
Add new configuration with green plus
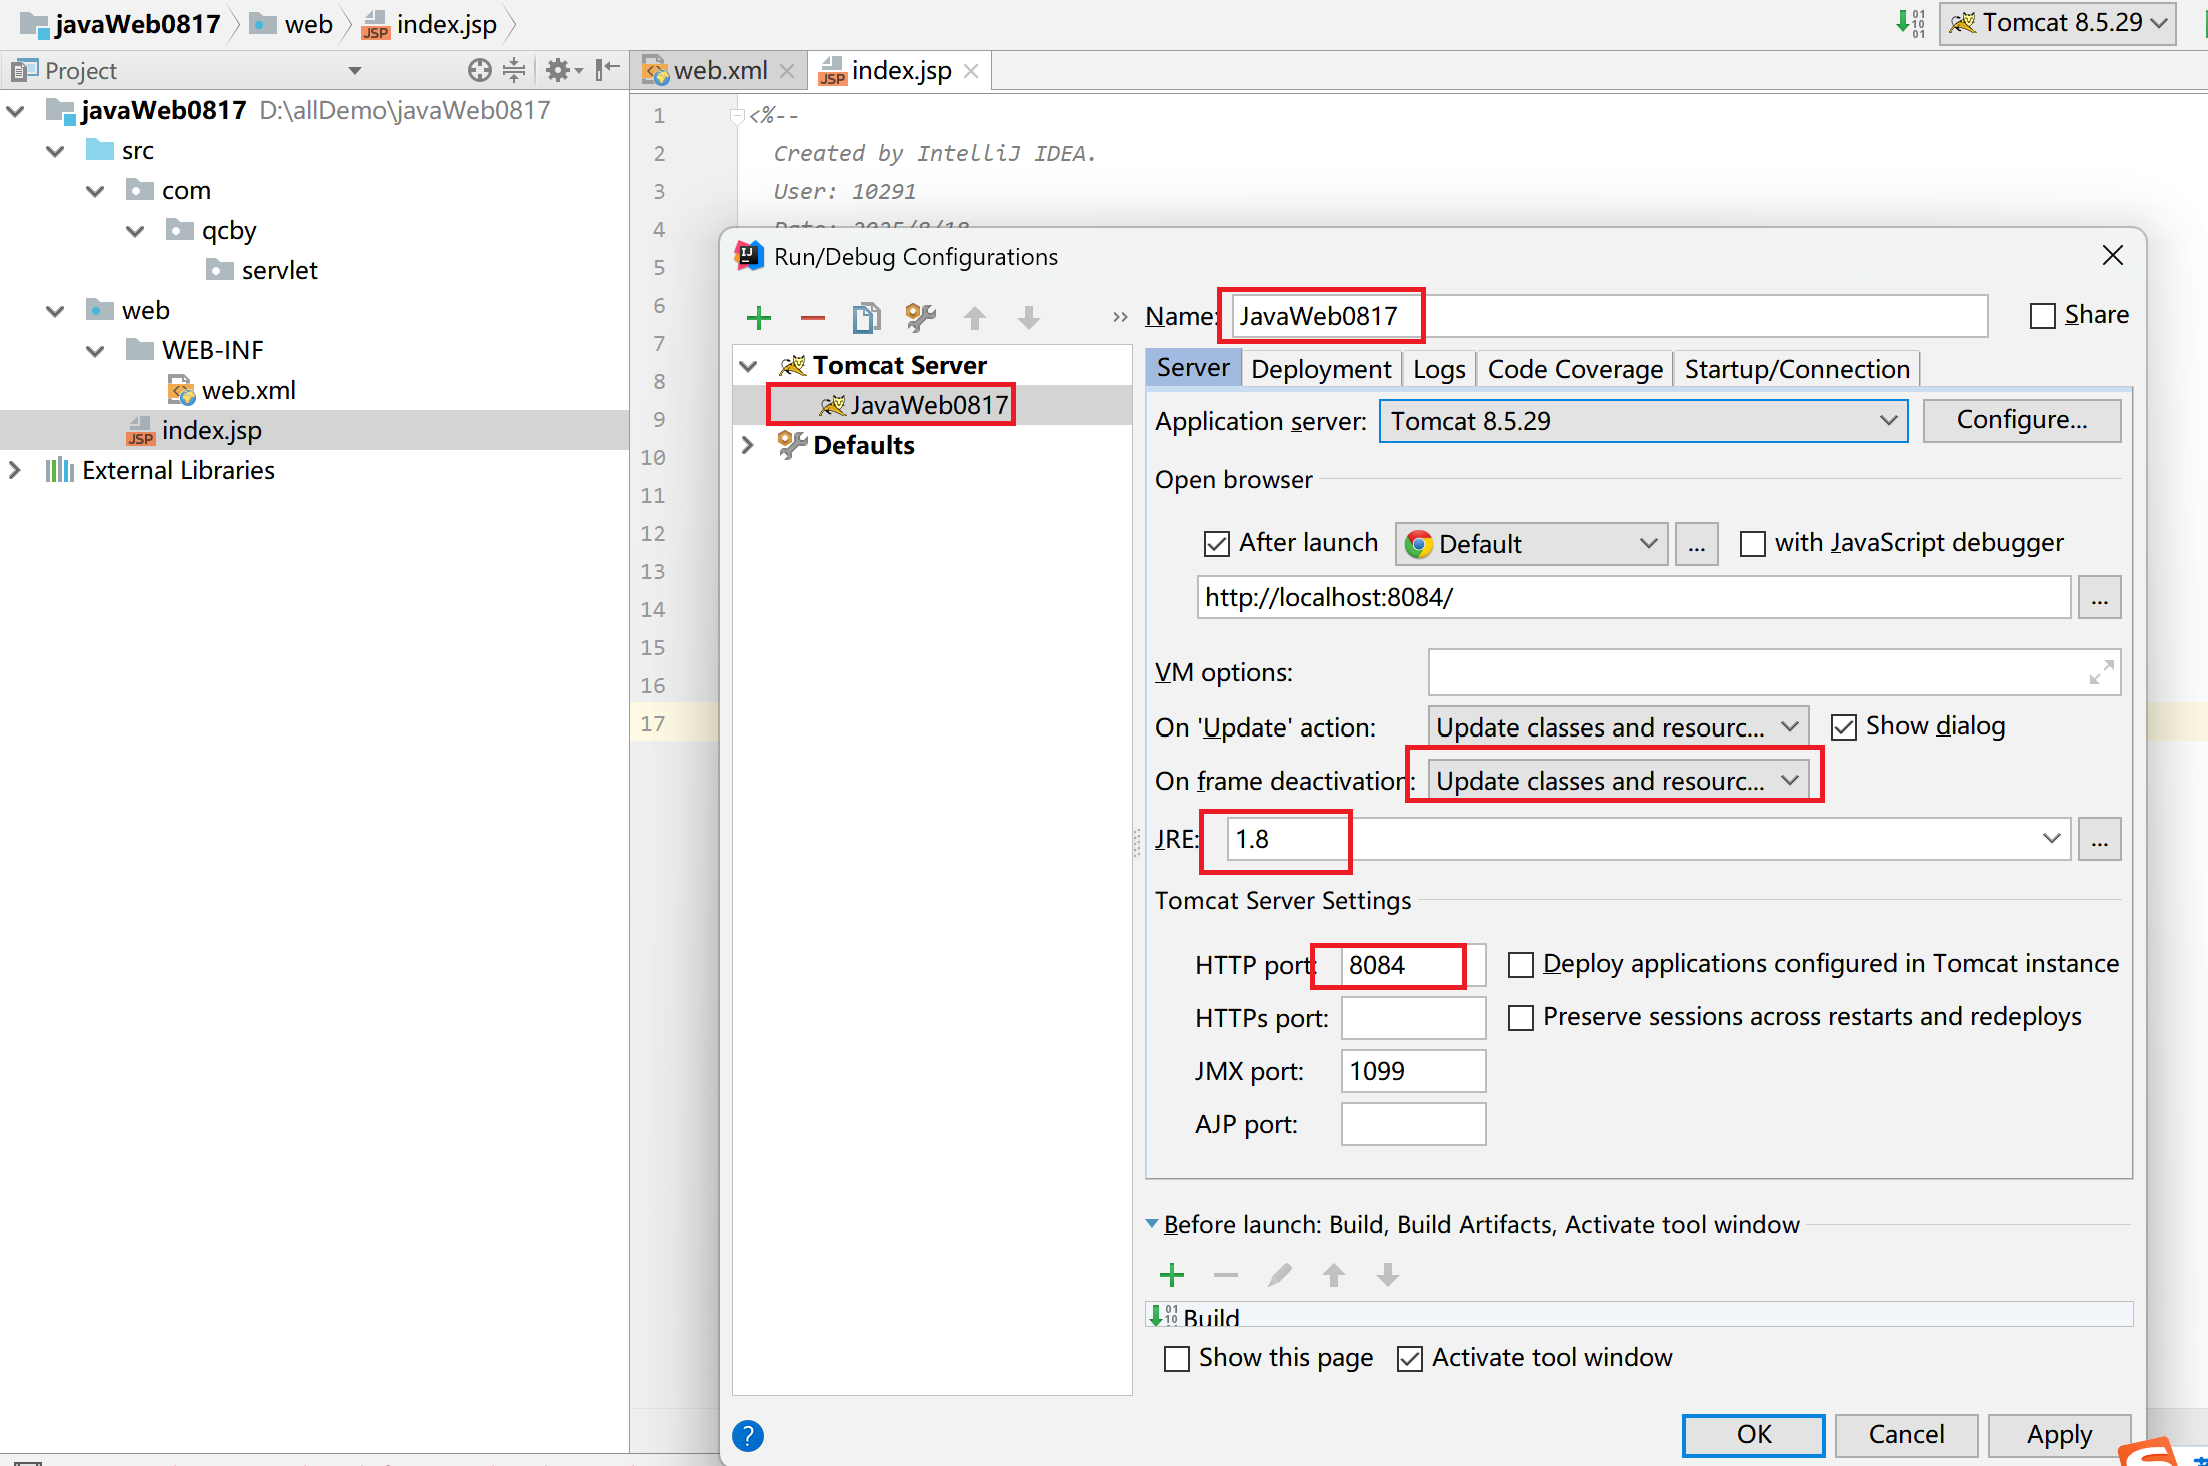759,318
